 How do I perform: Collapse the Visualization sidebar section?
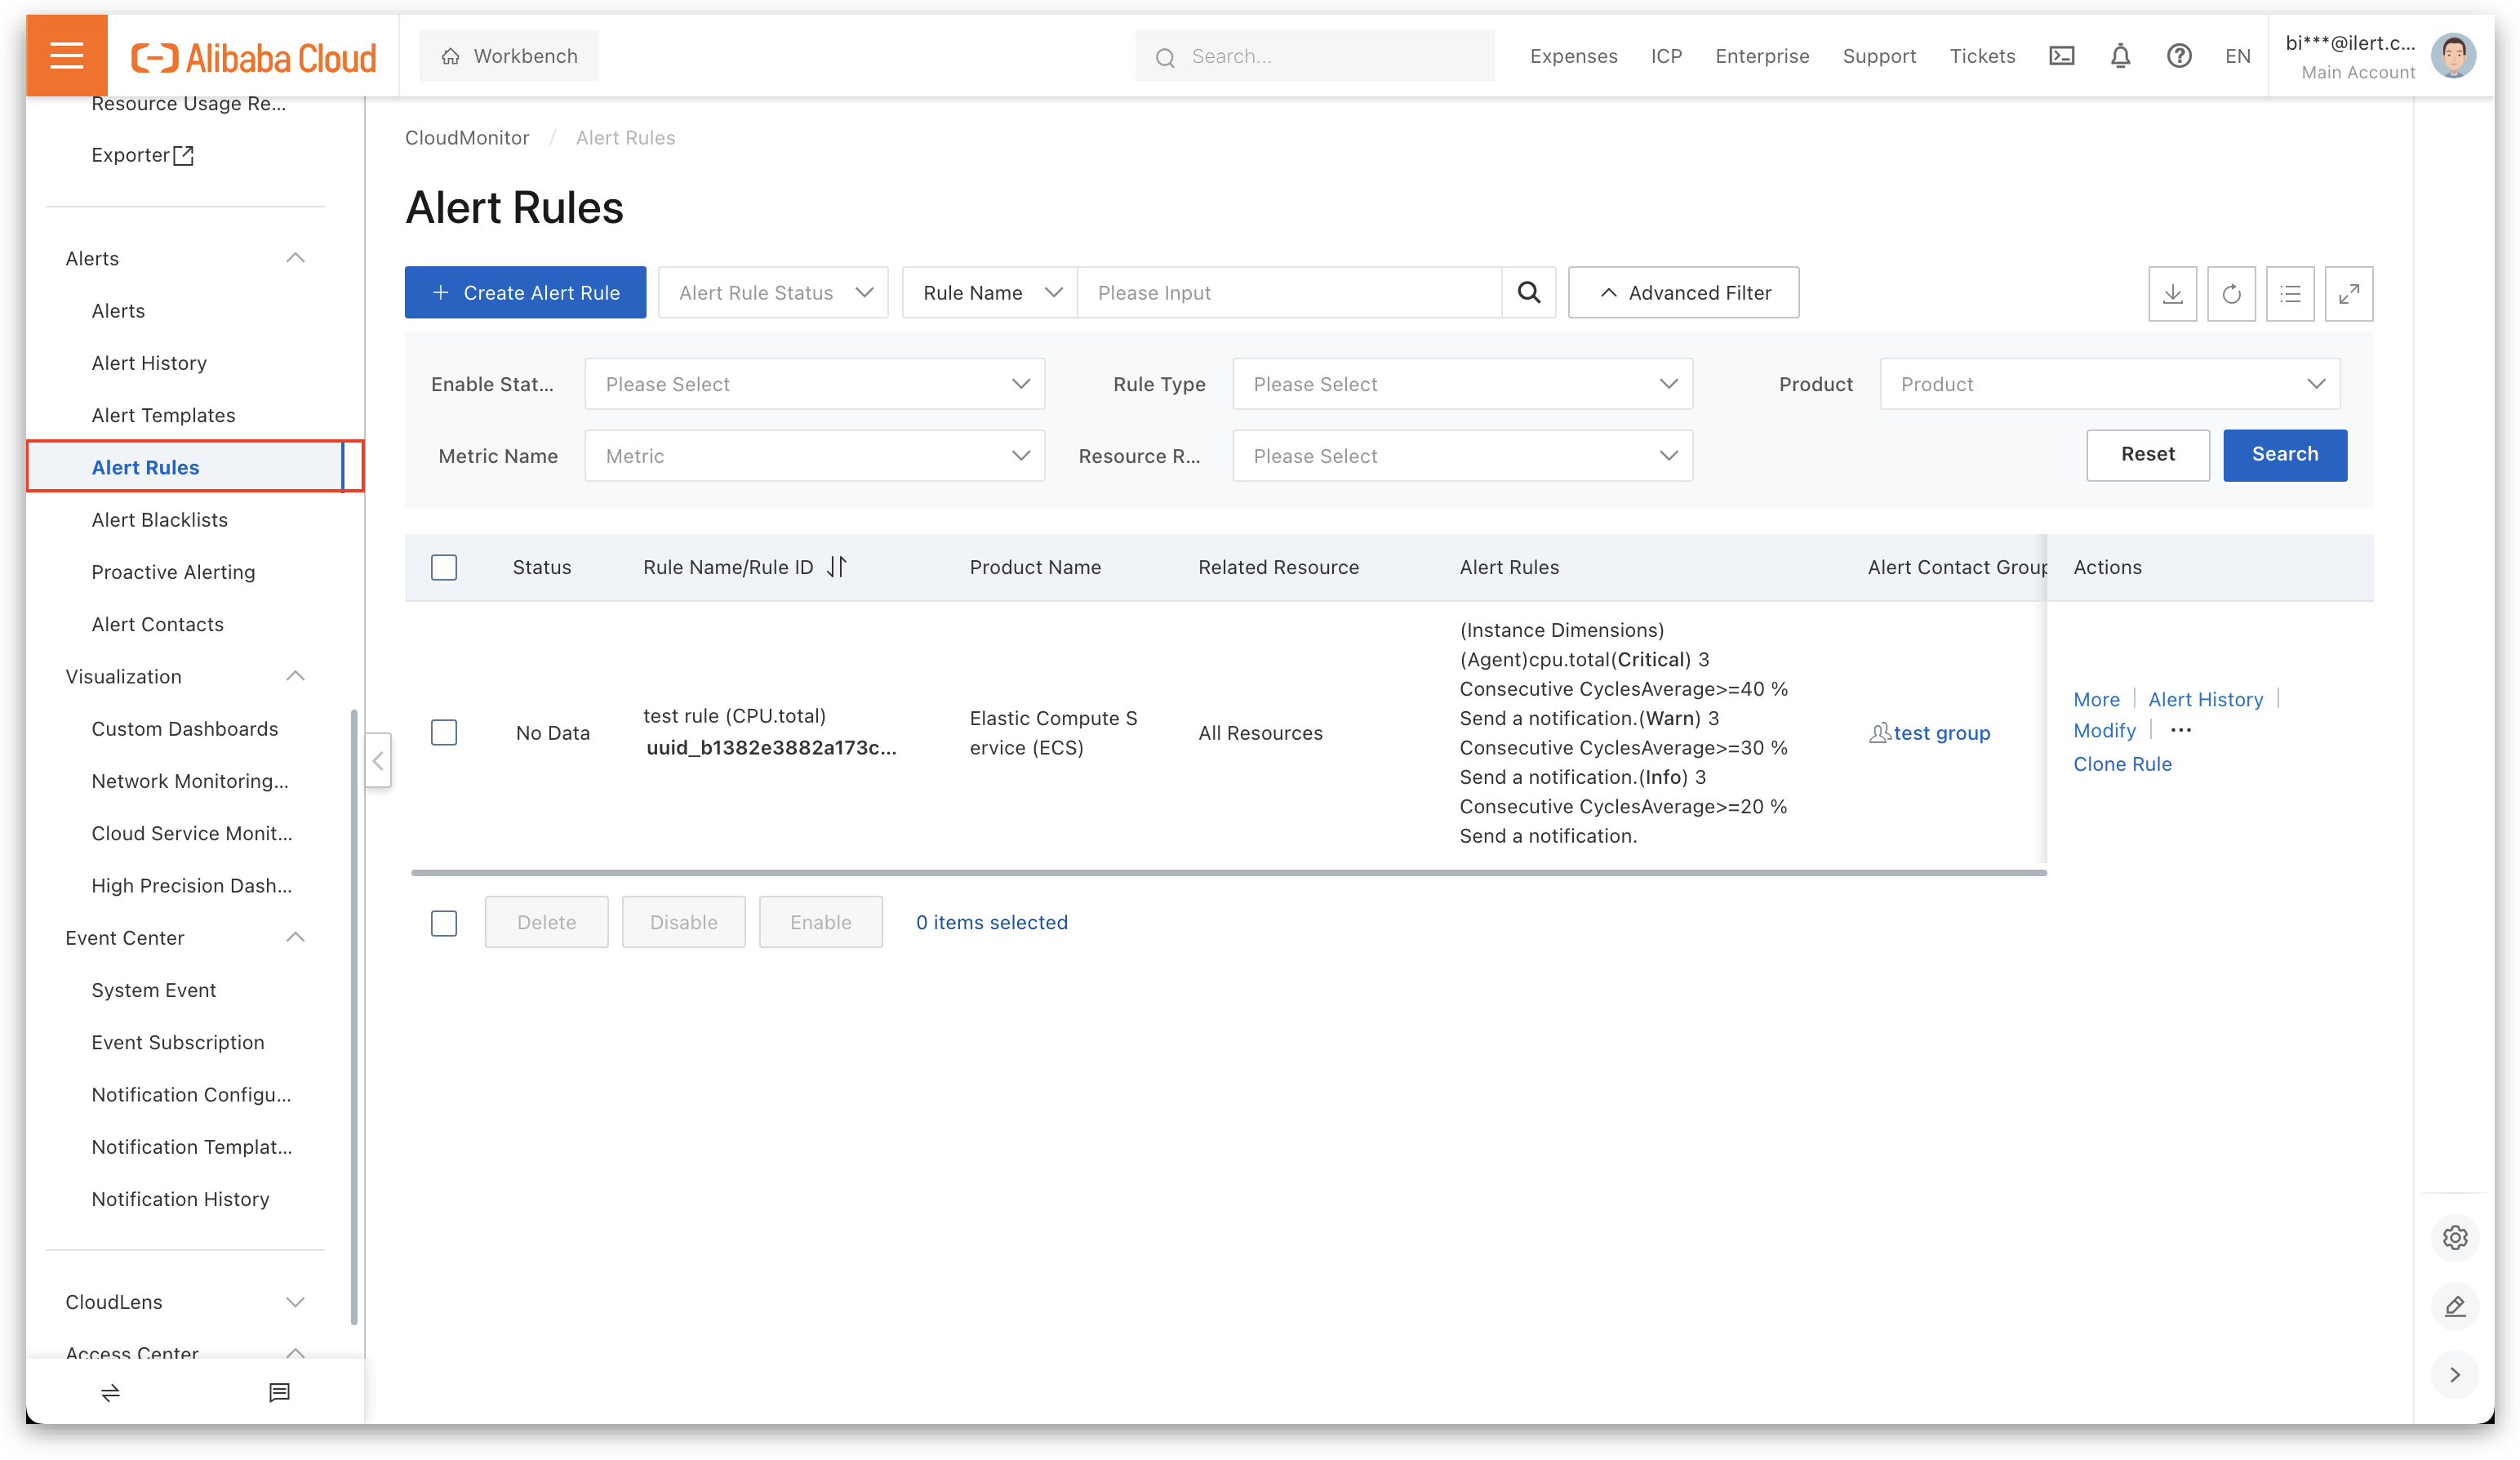295,676
